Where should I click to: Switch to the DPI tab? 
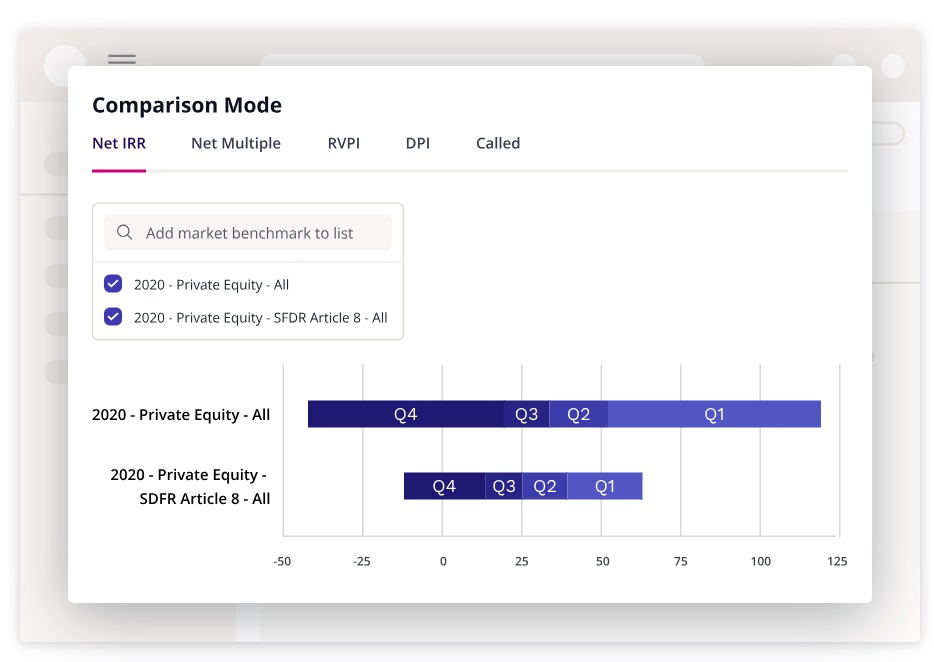tap(418, 143)
